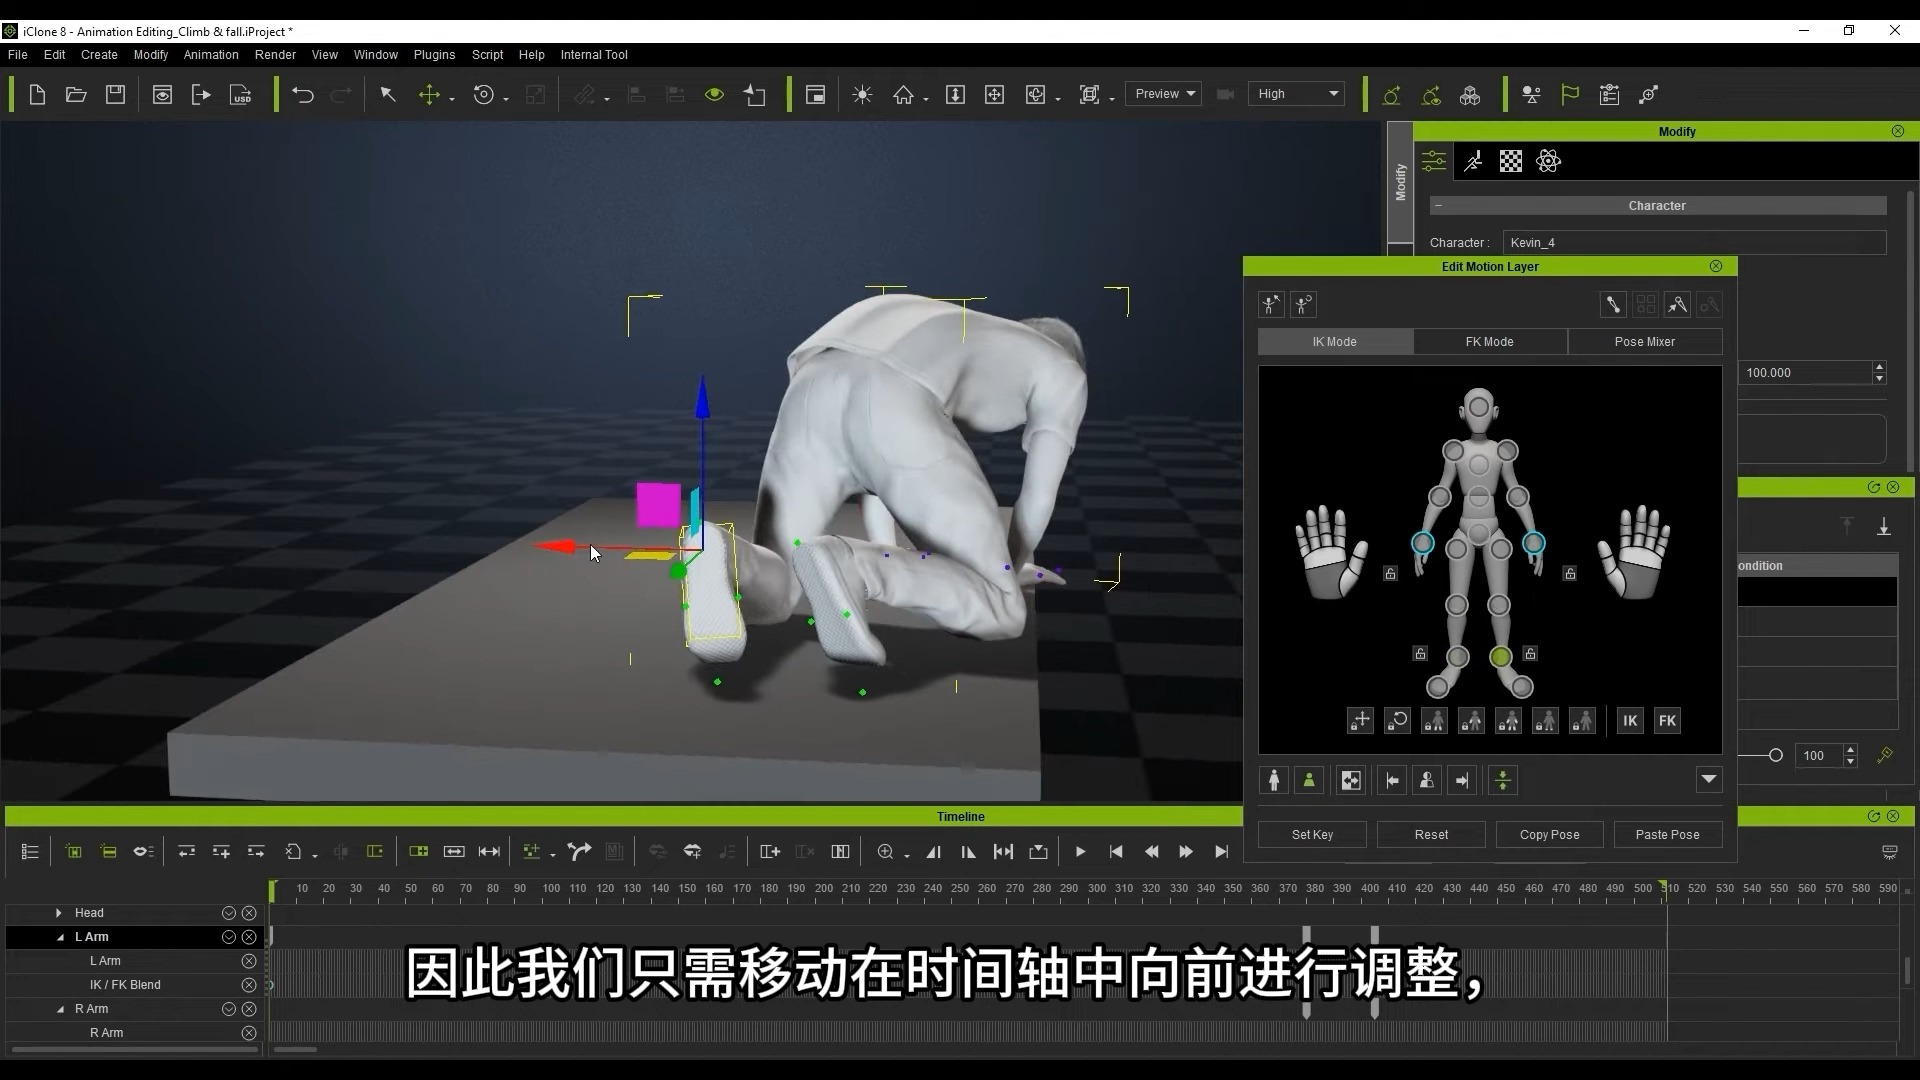The image size is (1920, 1080).
Task: Select the Edit Motion Layer bone-picking tool
Action: pos(1677,305)
